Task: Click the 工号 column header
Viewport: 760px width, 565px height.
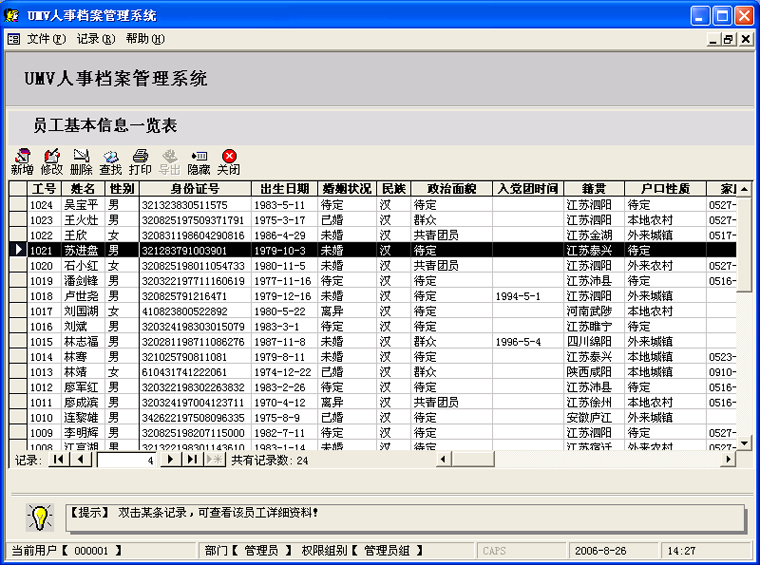Action: click(x=44, y=188)
